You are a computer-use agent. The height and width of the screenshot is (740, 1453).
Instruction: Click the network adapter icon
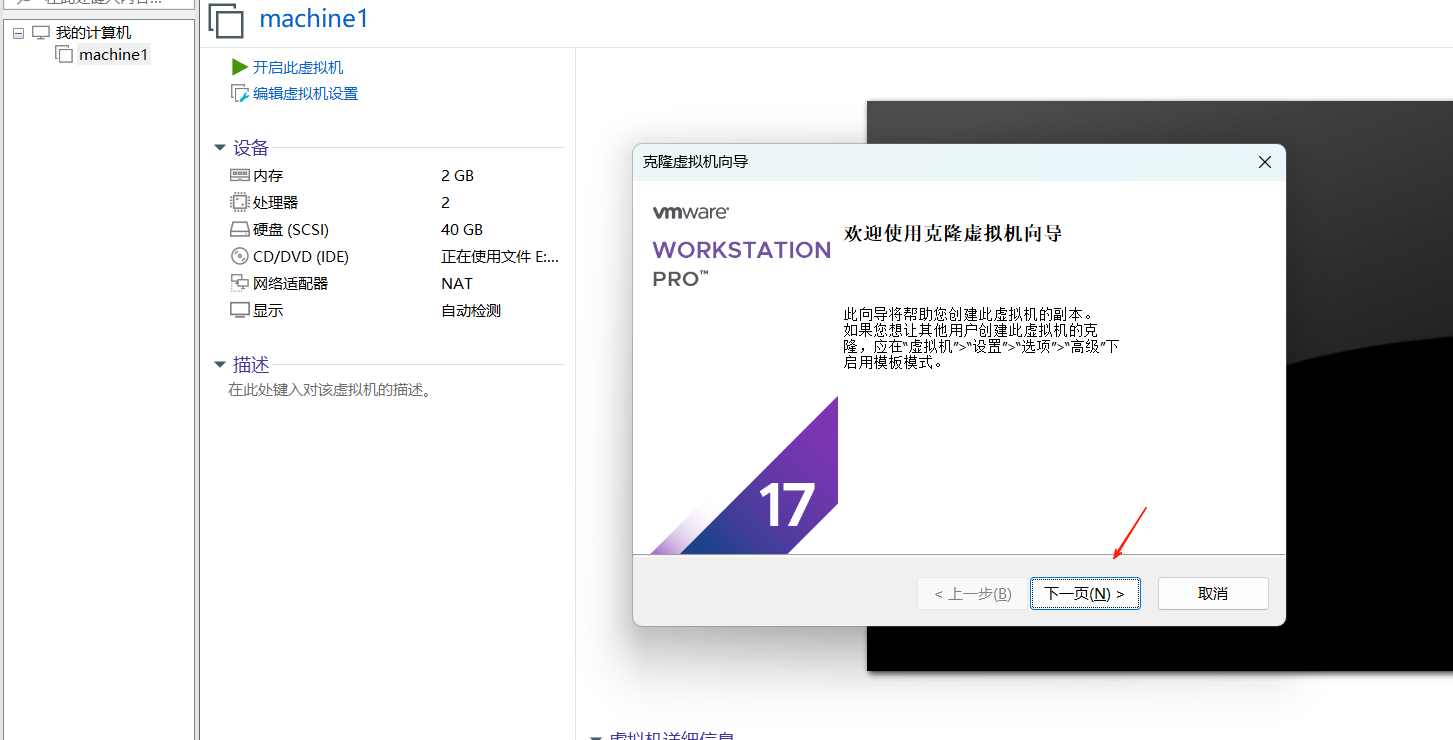coord(240,283)
